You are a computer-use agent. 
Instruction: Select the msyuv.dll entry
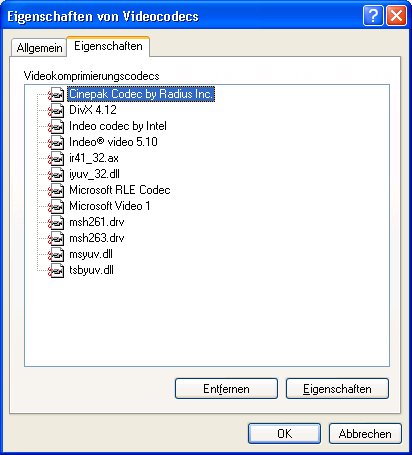click(x=91, y=254)
